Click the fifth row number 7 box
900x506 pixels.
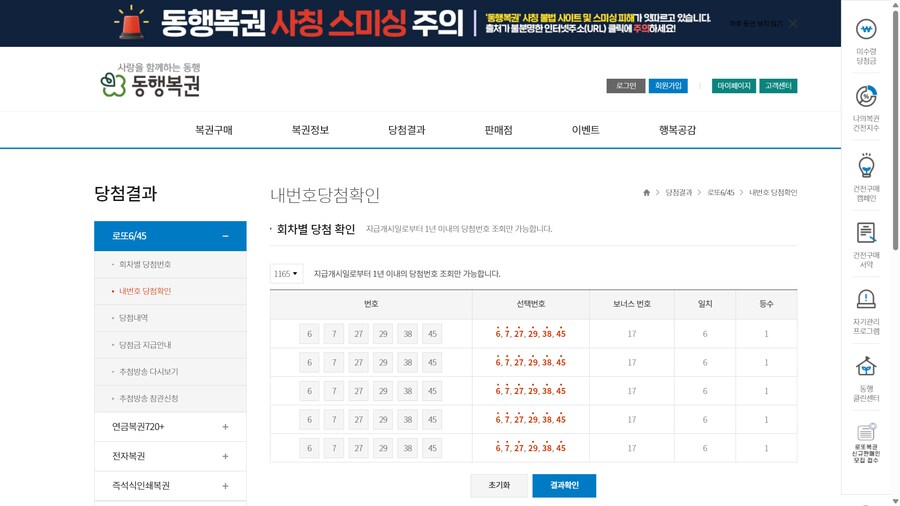(x=334, y=448)
